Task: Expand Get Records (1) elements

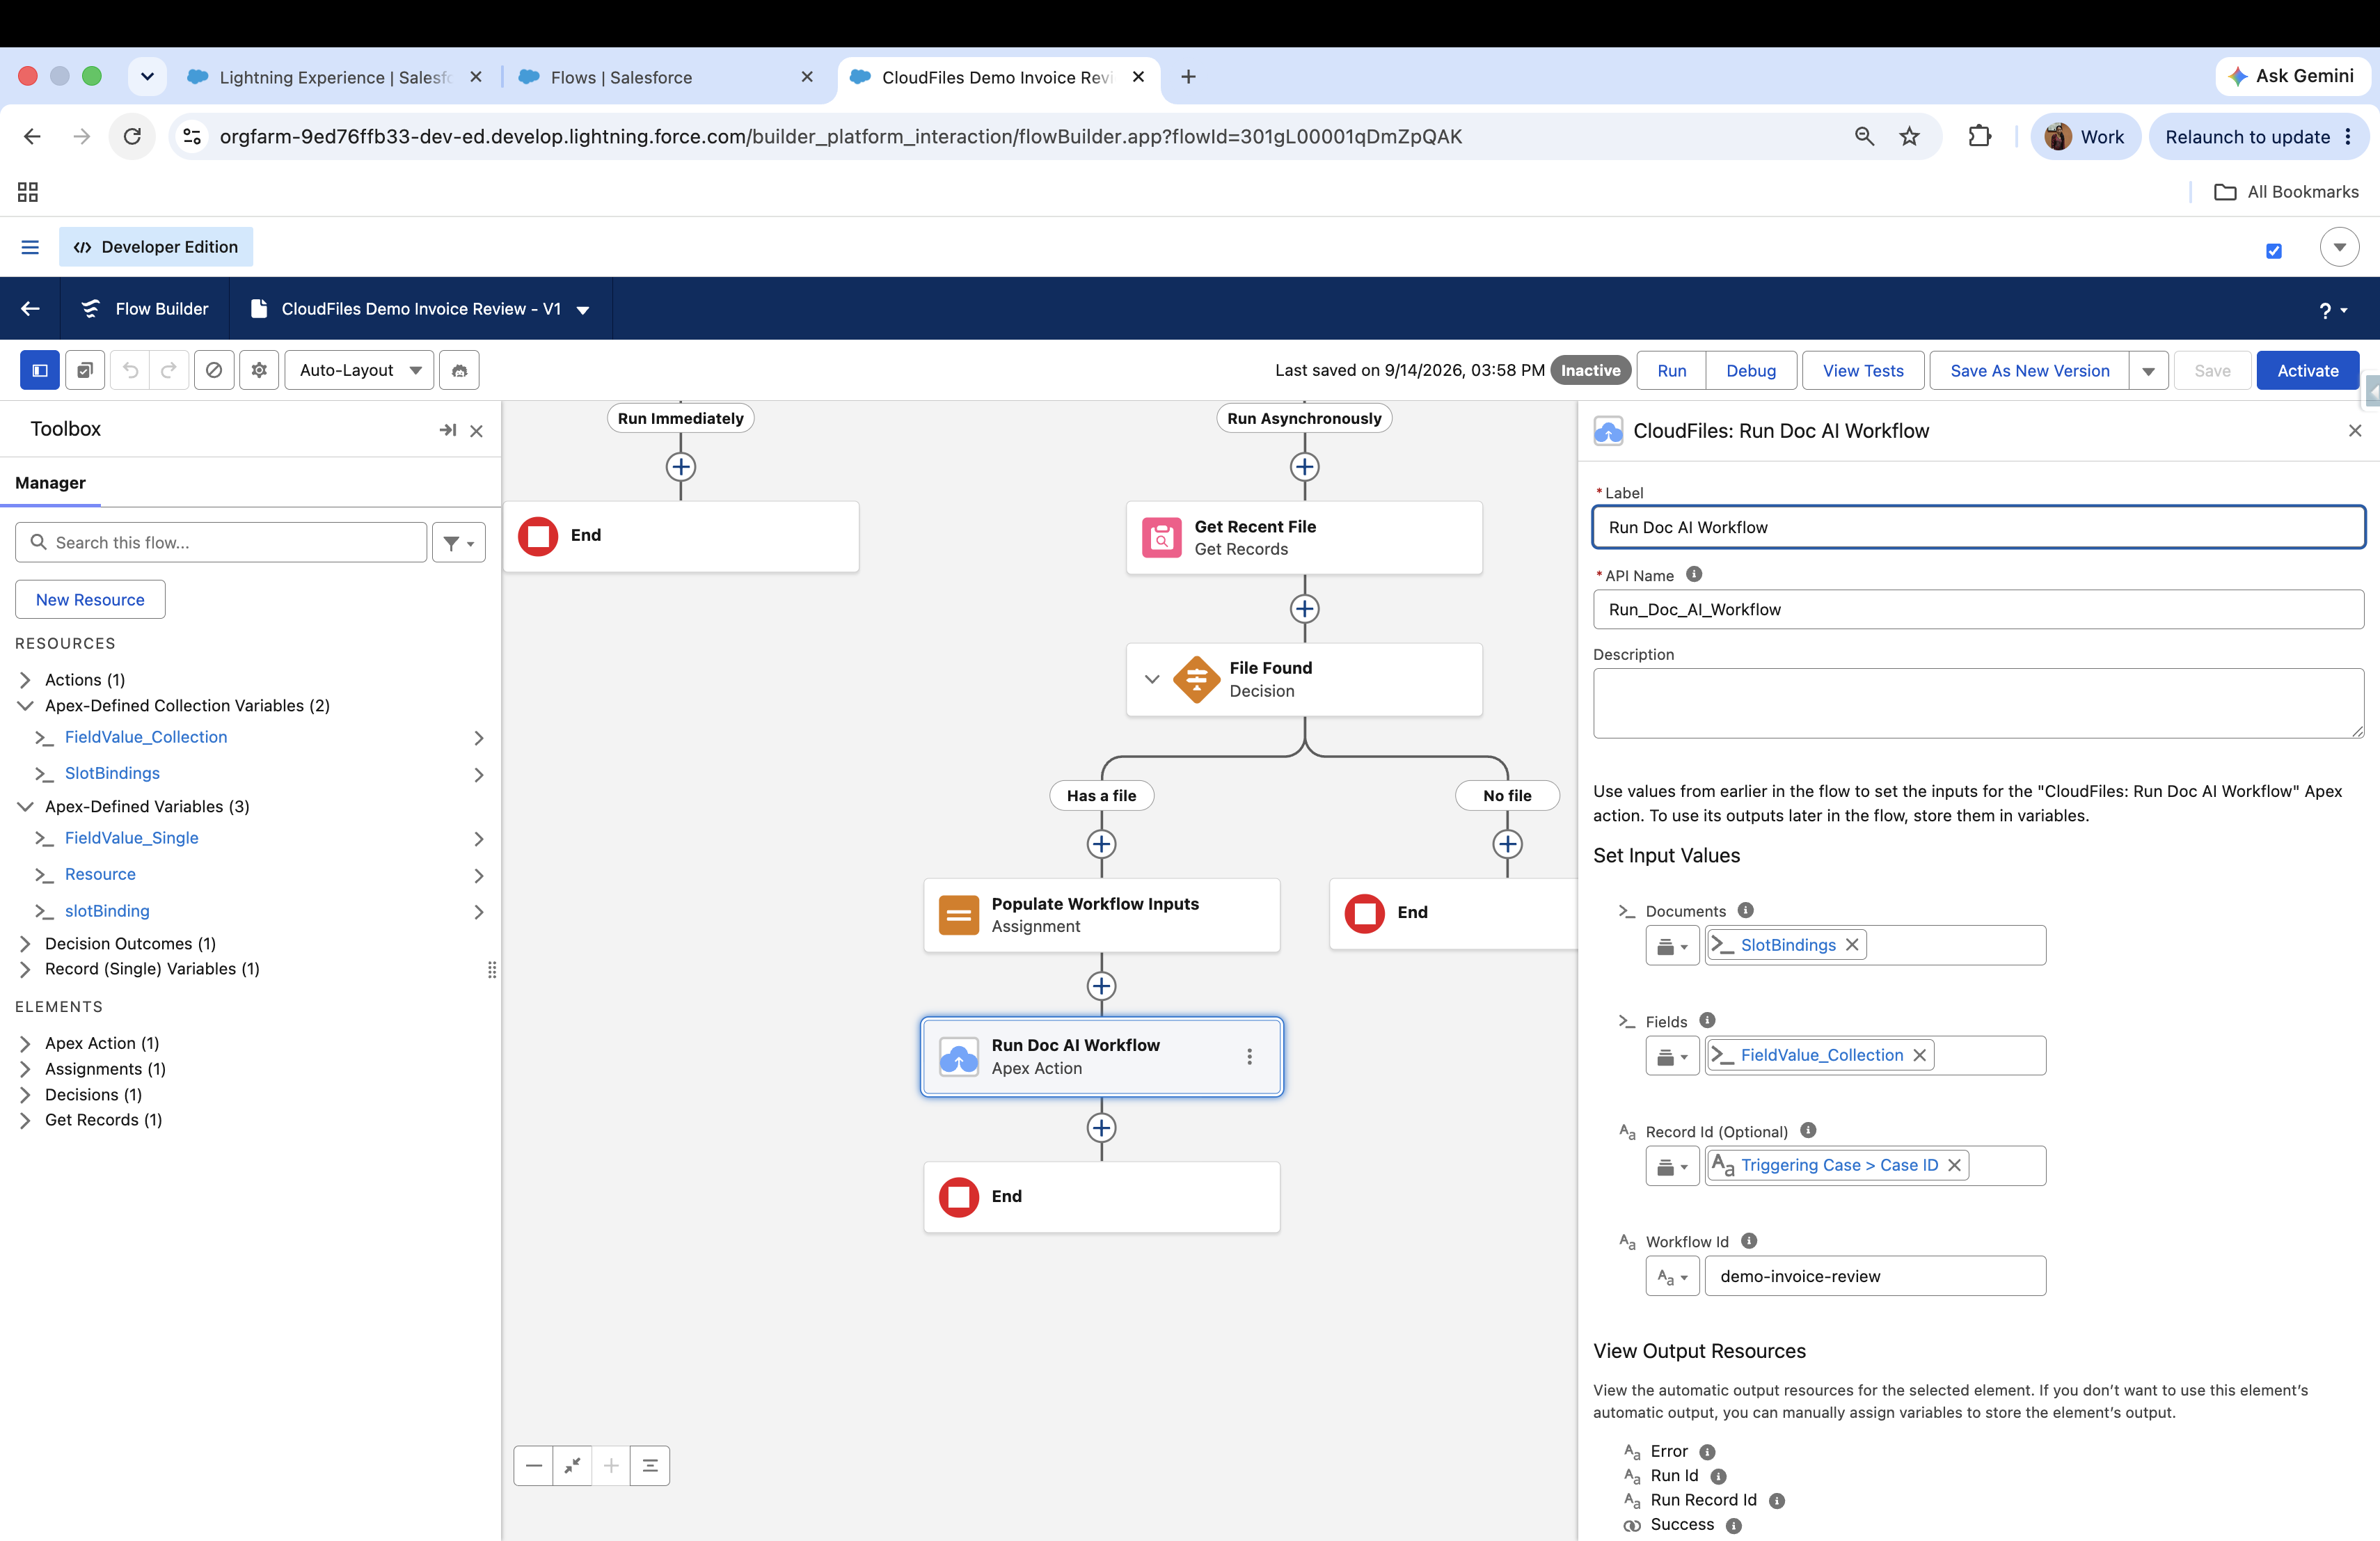Action: [x=26, y=1120]
